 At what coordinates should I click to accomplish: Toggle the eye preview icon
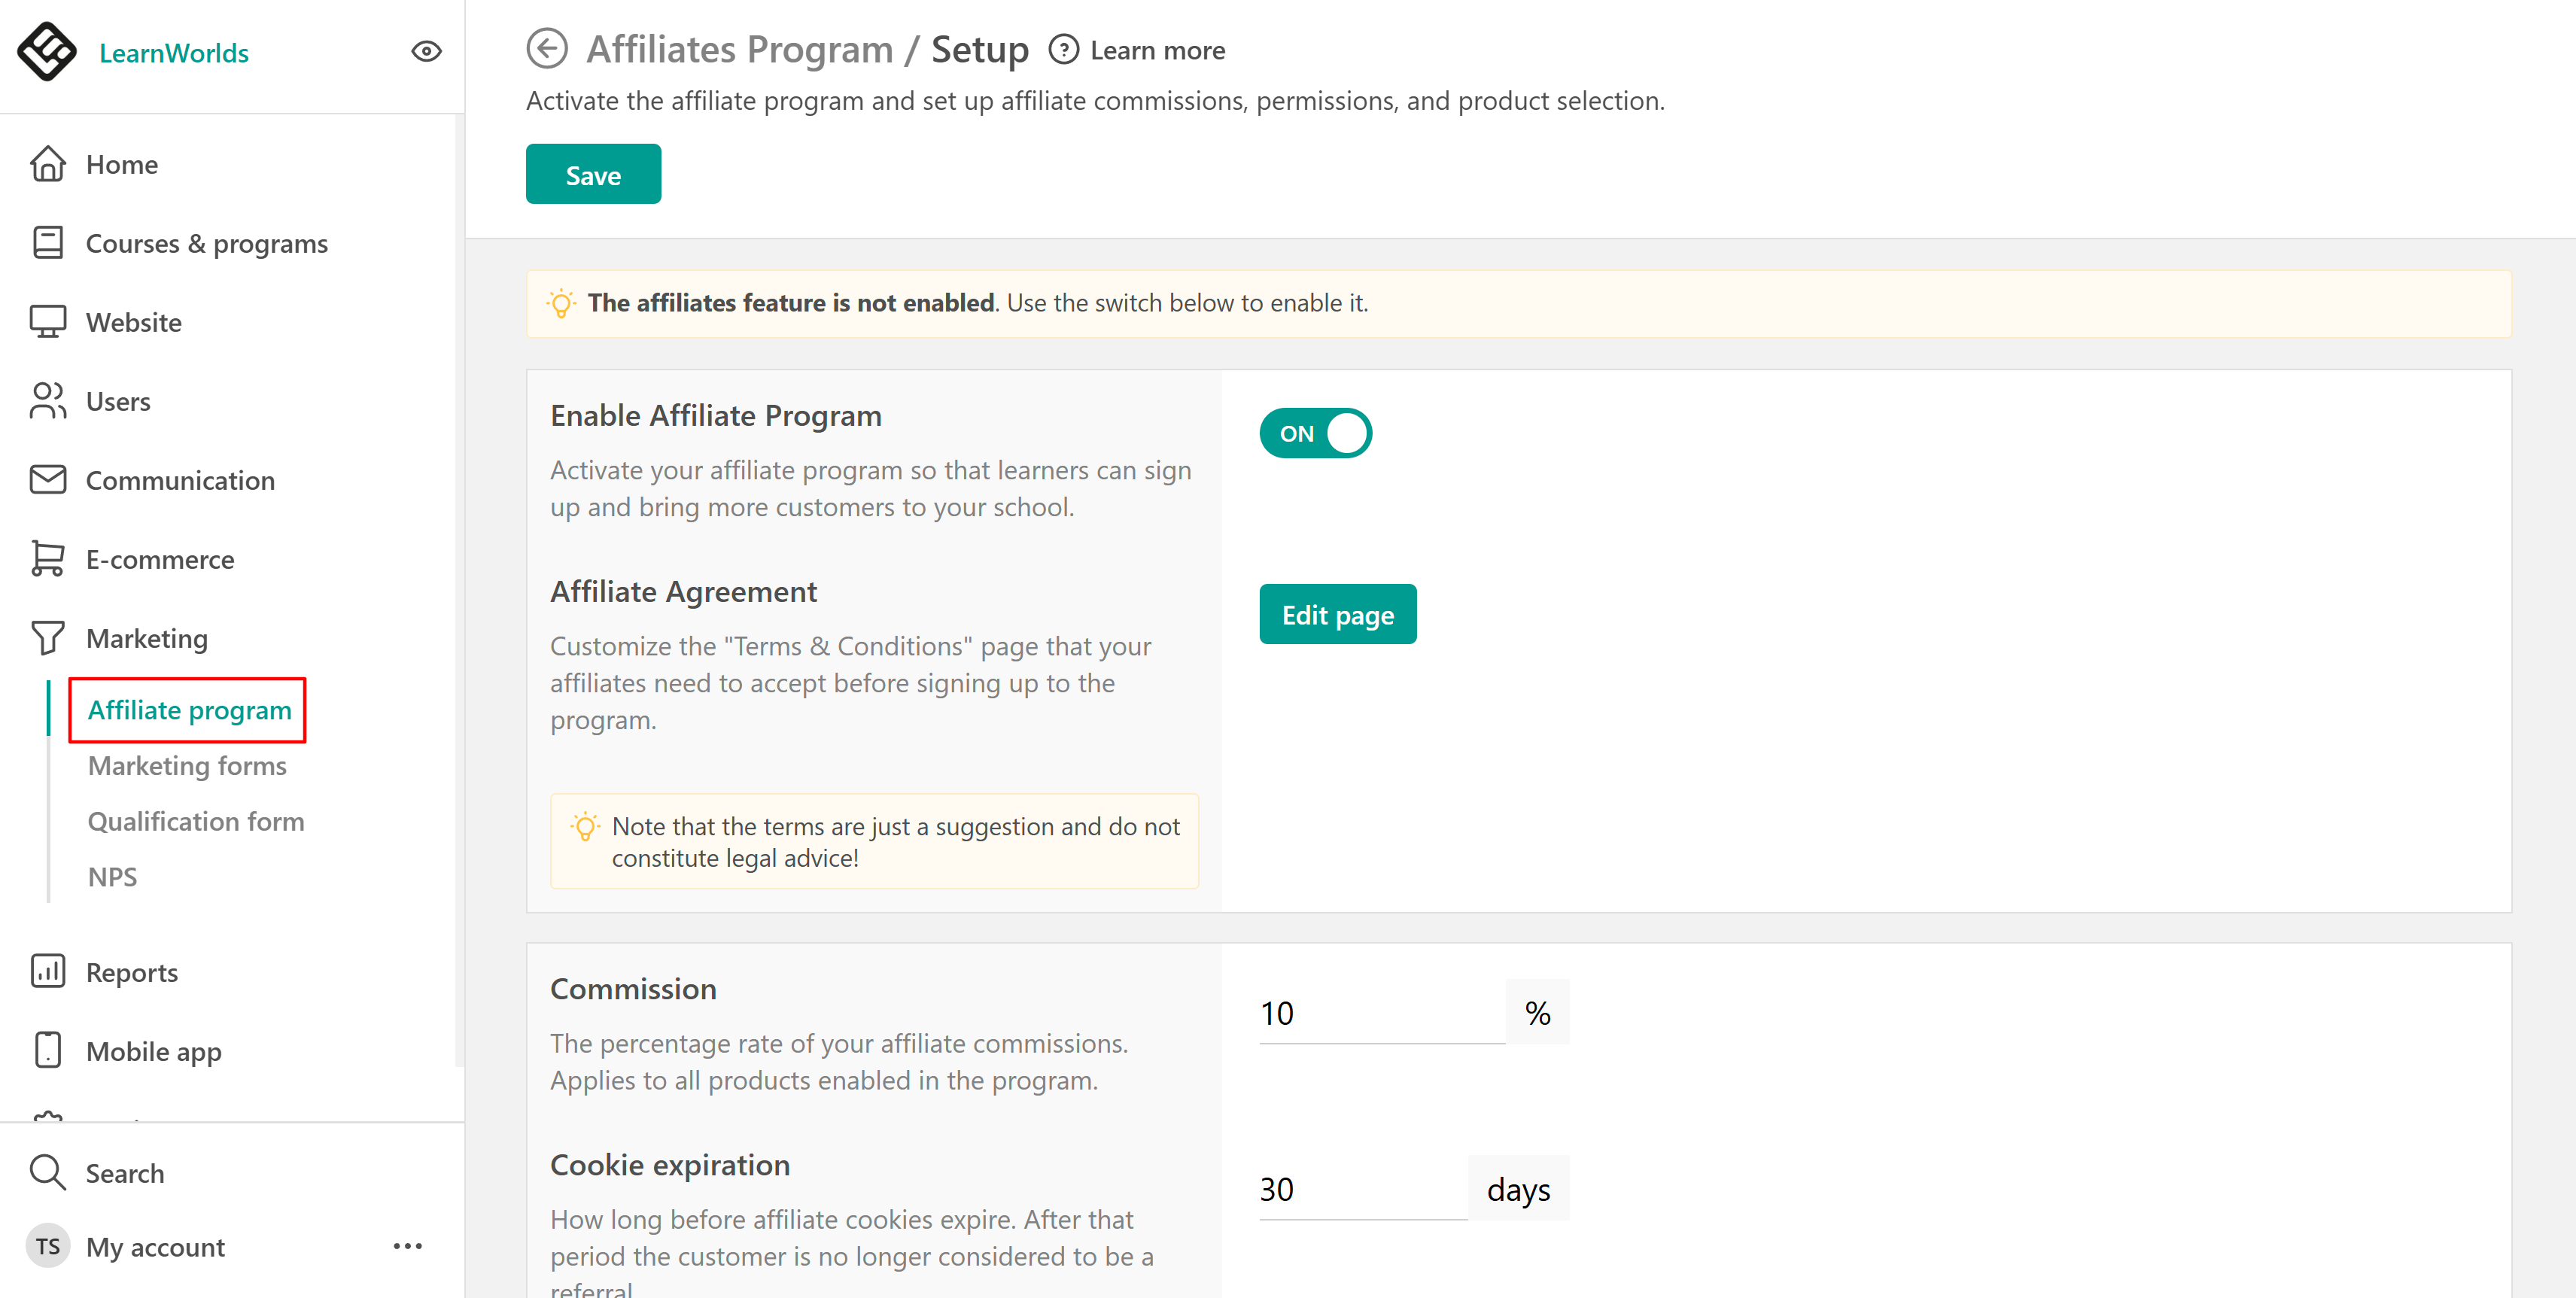(x=426, y=52)
